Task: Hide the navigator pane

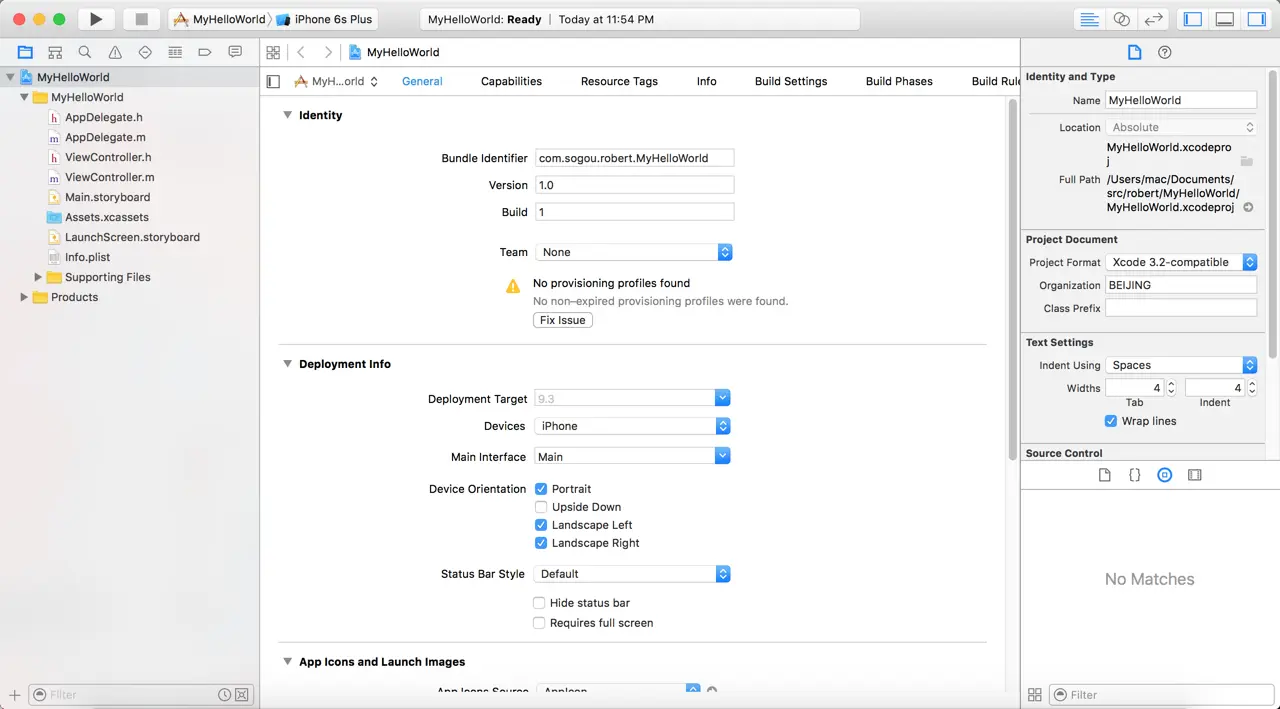Action: pyautogui.click(x=1192, y=19)
